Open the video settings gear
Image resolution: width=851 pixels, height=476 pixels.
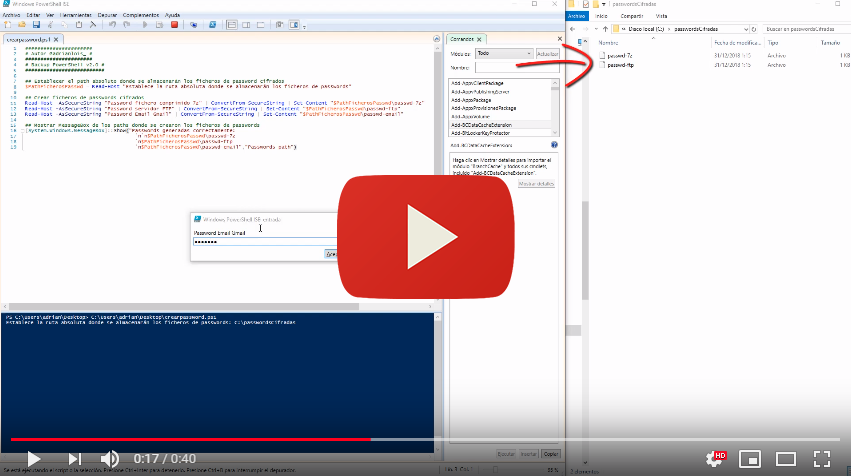[716, 459]
